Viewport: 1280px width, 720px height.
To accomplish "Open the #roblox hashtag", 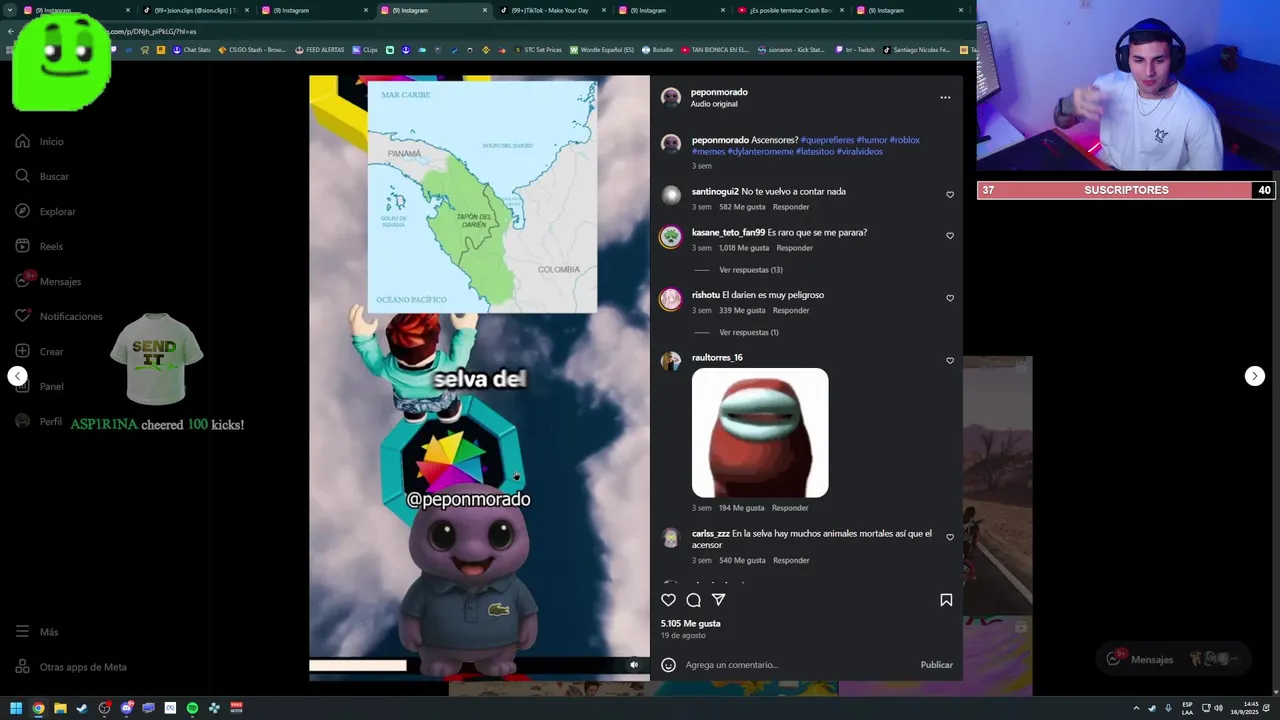I will [905, 140].
